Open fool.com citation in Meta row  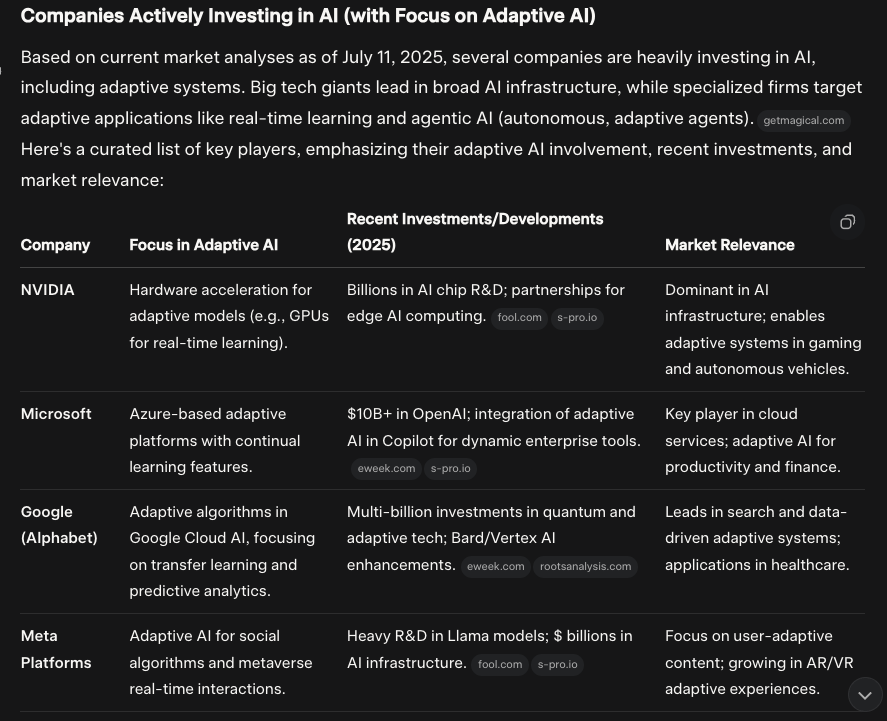tap(500, 664)
